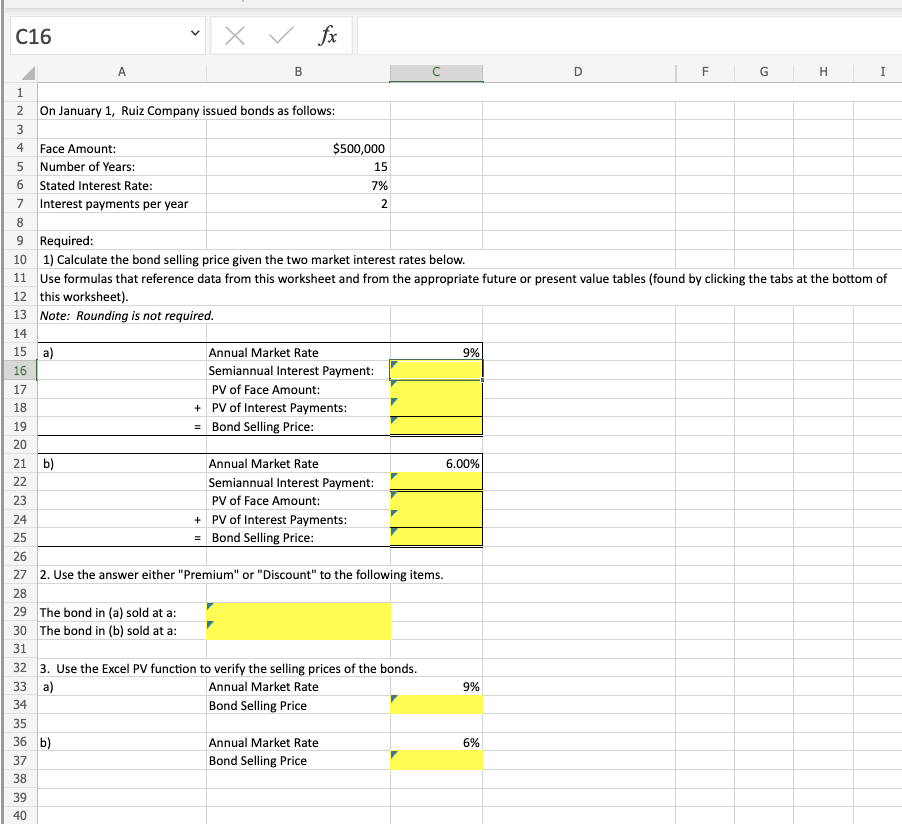Select yellow PV of Face Amount cell in row 23
The width and height of the screenshot is (902, 824).
click(436, 501)
